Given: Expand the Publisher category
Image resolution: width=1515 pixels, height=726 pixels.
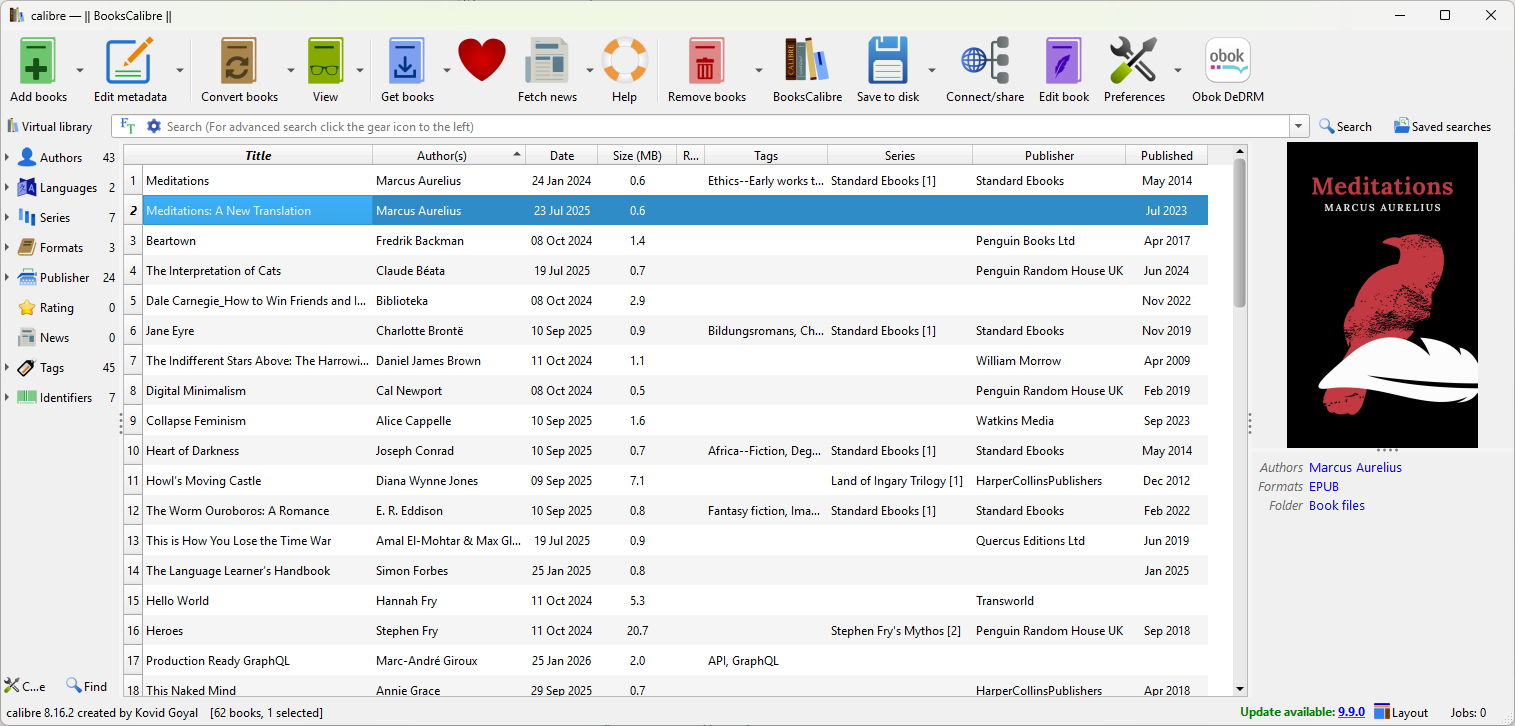Looking at the screenshot, I should [7, 278].
